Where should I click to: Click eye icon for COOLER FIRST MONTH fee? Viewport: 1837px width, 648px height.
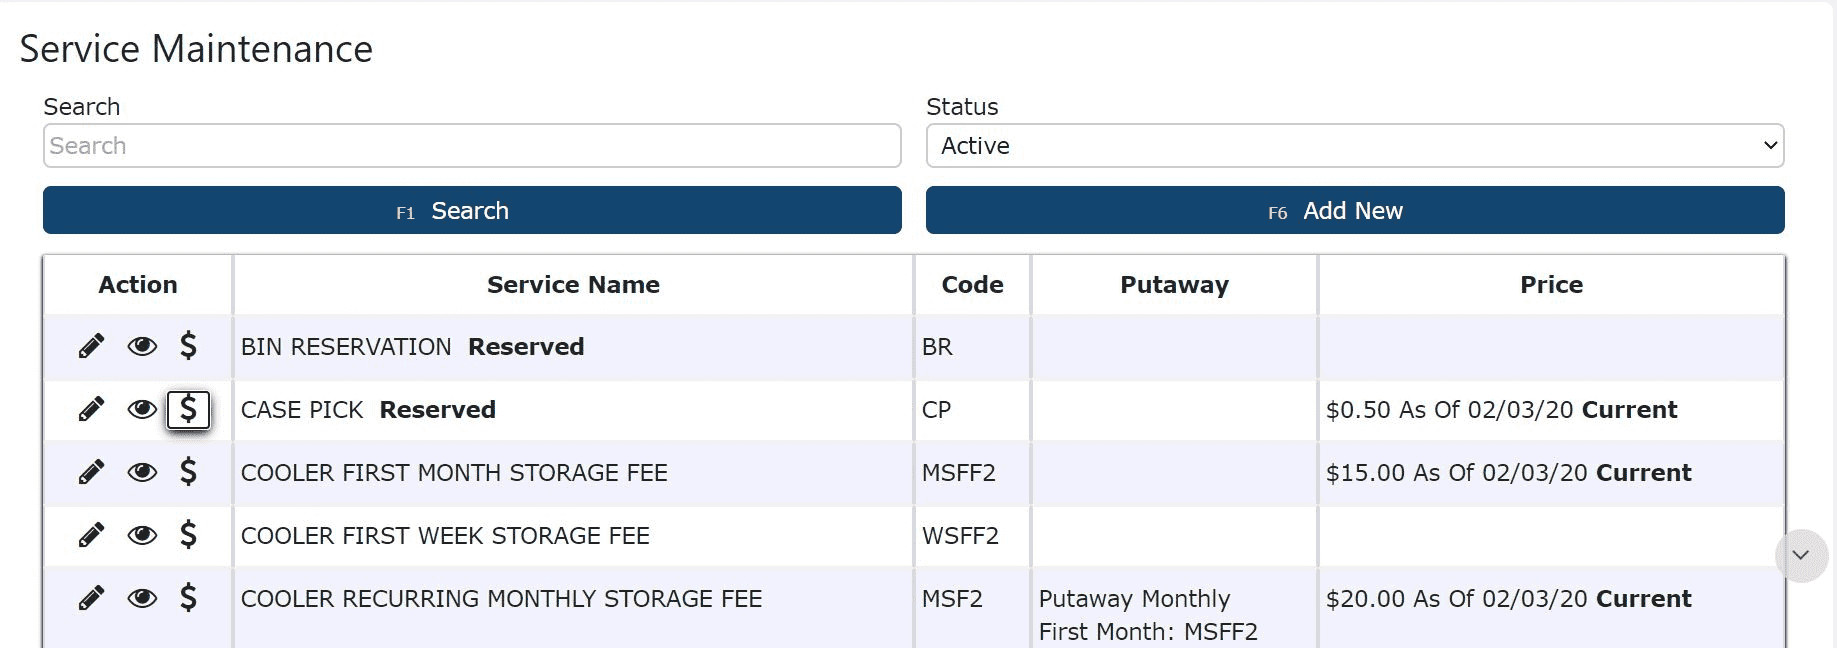coord(142,472)
